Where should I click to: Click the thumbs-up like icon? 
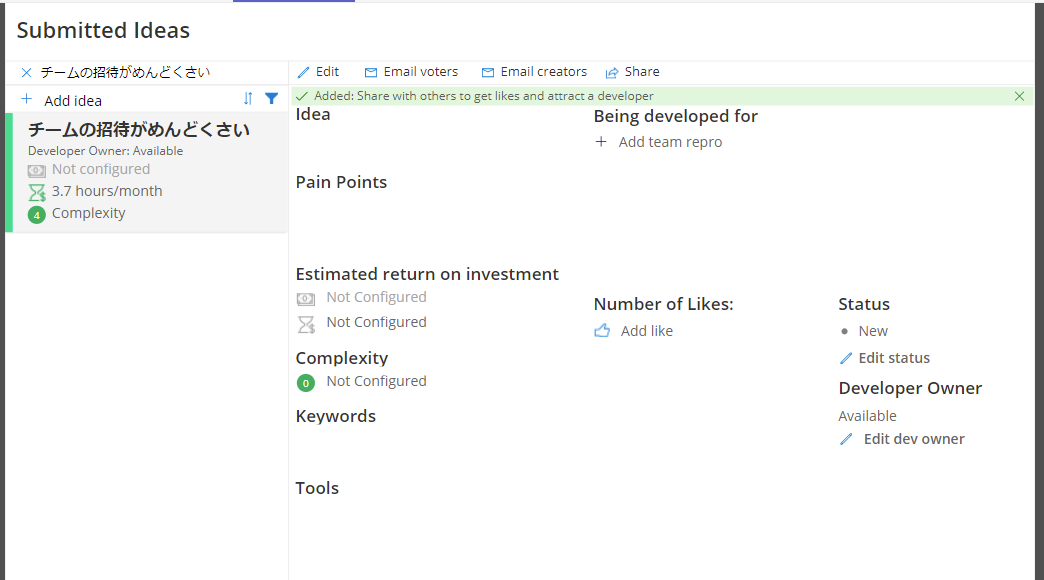click(x=602, y=331)
